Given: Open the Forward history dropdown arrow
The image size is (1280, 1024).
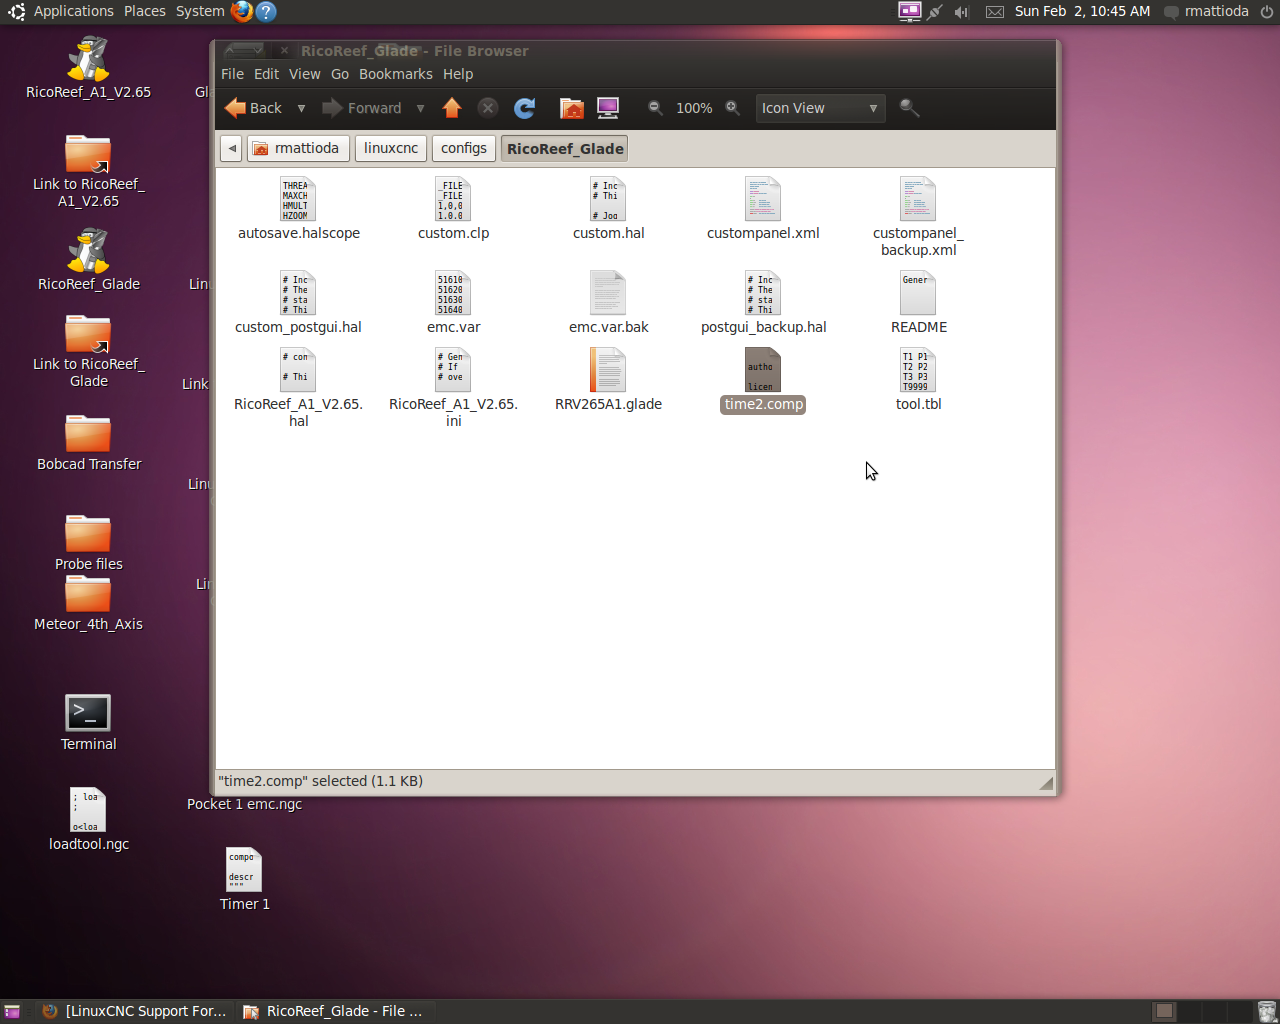Looking at the screenshot, I should coord(420,108).
